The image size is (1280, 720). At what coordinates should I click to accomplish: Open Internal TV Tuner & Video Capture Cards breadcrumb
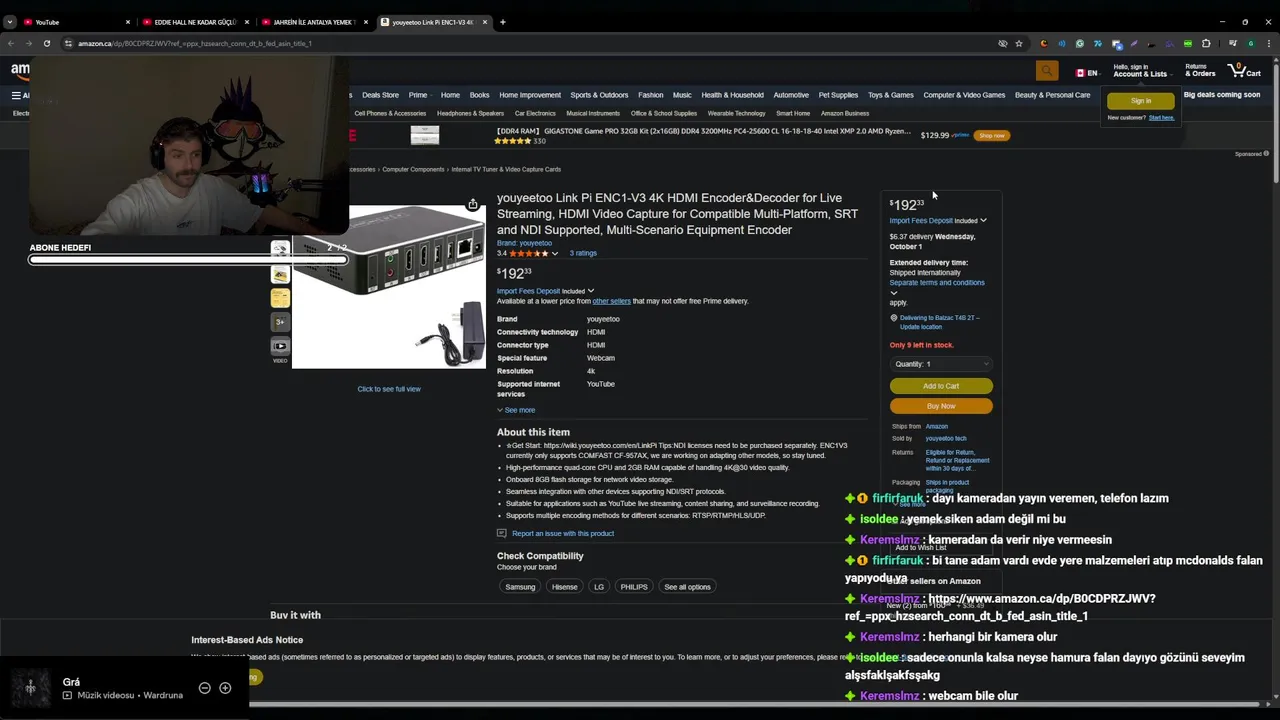pos(506,169)
